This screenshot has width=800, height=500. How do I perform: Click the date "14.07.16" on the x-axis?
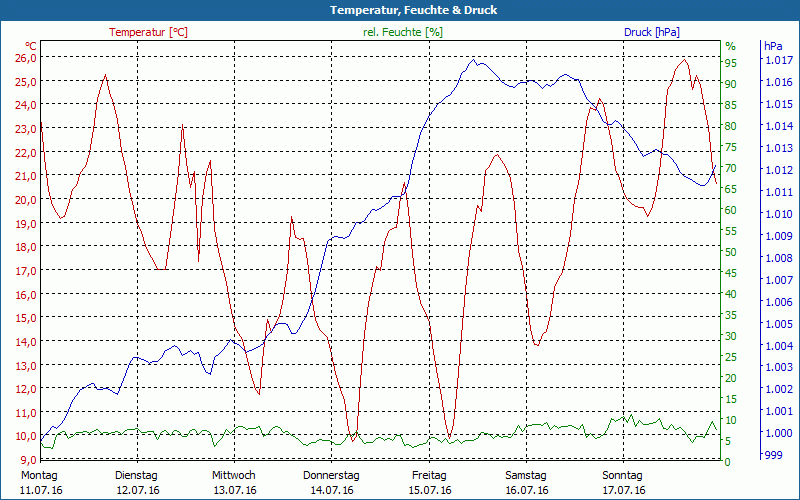tap(331, 490)
